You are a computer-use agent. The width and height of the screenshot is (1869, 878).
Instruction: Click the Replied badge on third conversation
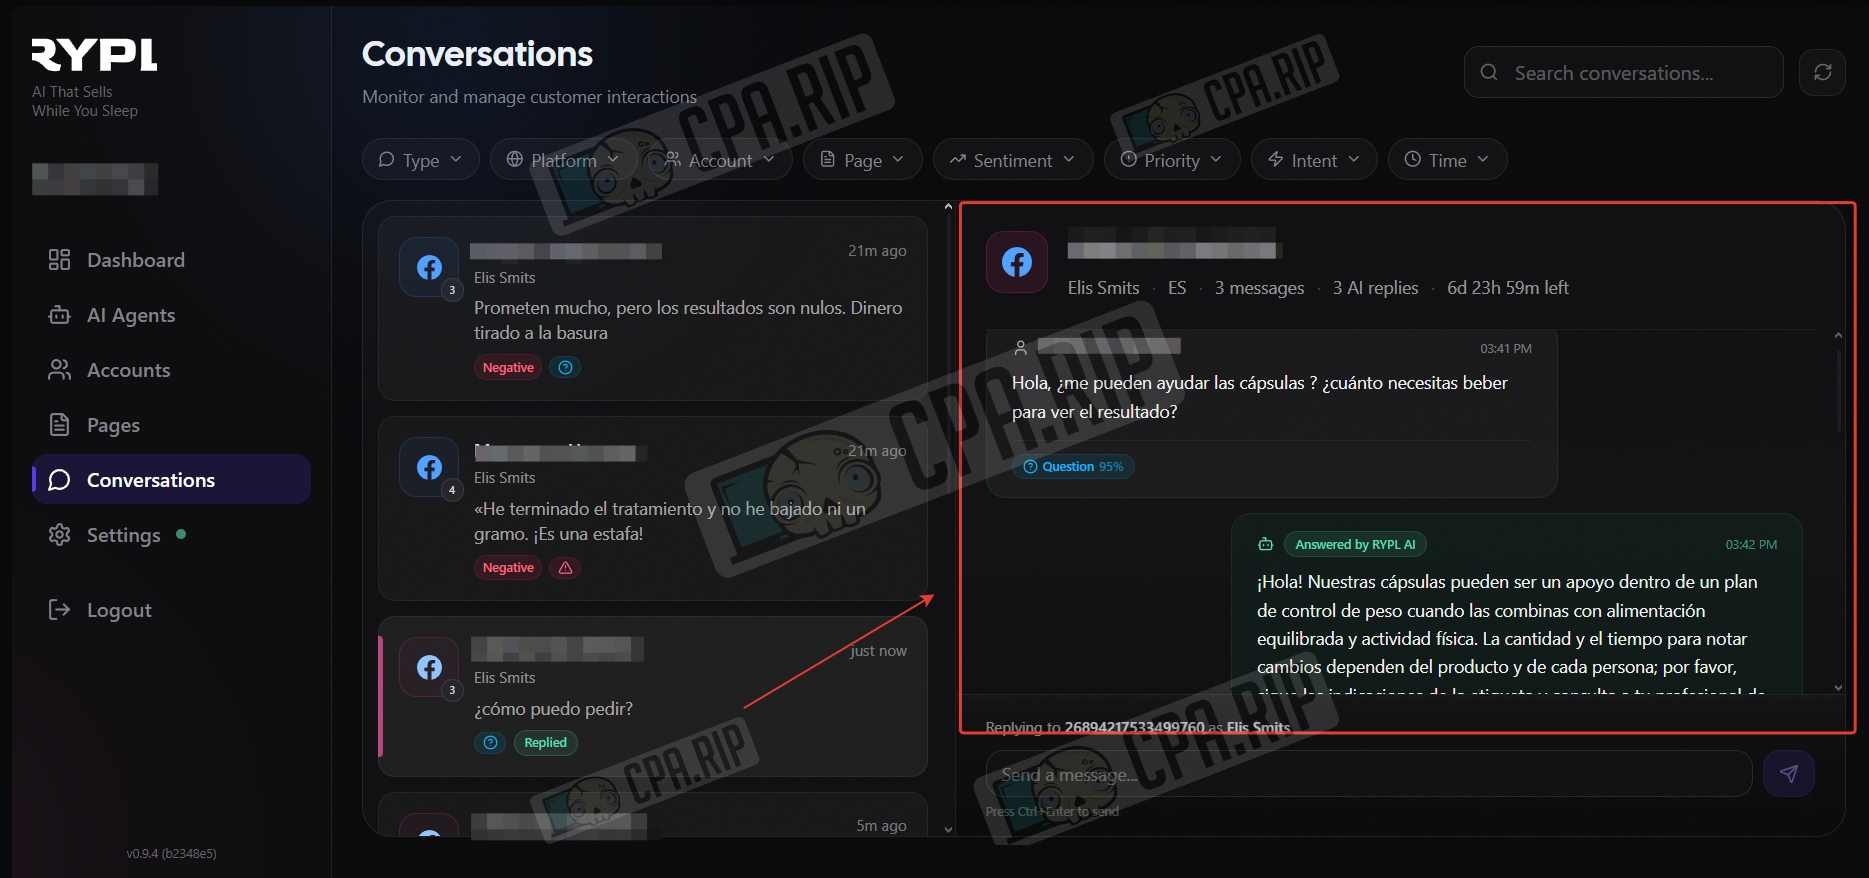[x=545, y=743]
